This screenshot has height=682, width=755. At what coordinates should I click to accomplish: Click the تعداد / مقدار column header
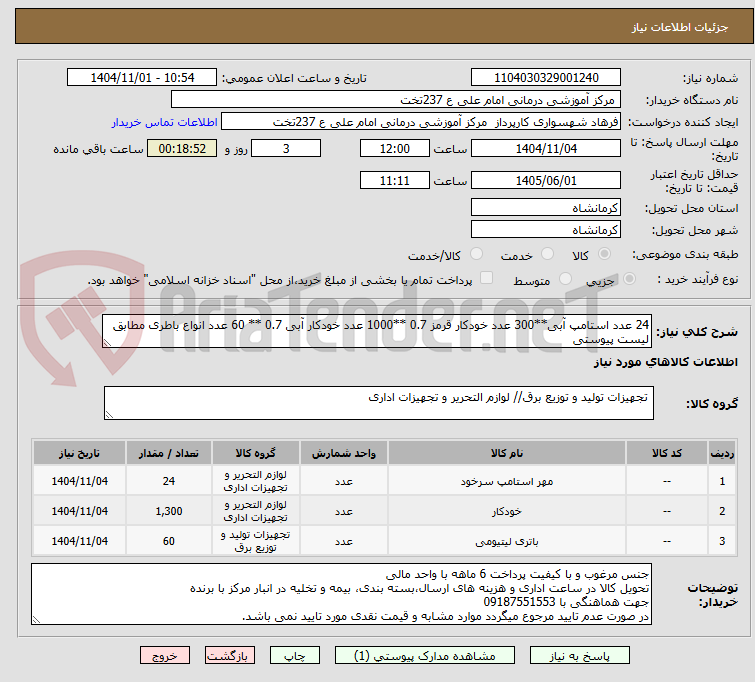[169, 453]
